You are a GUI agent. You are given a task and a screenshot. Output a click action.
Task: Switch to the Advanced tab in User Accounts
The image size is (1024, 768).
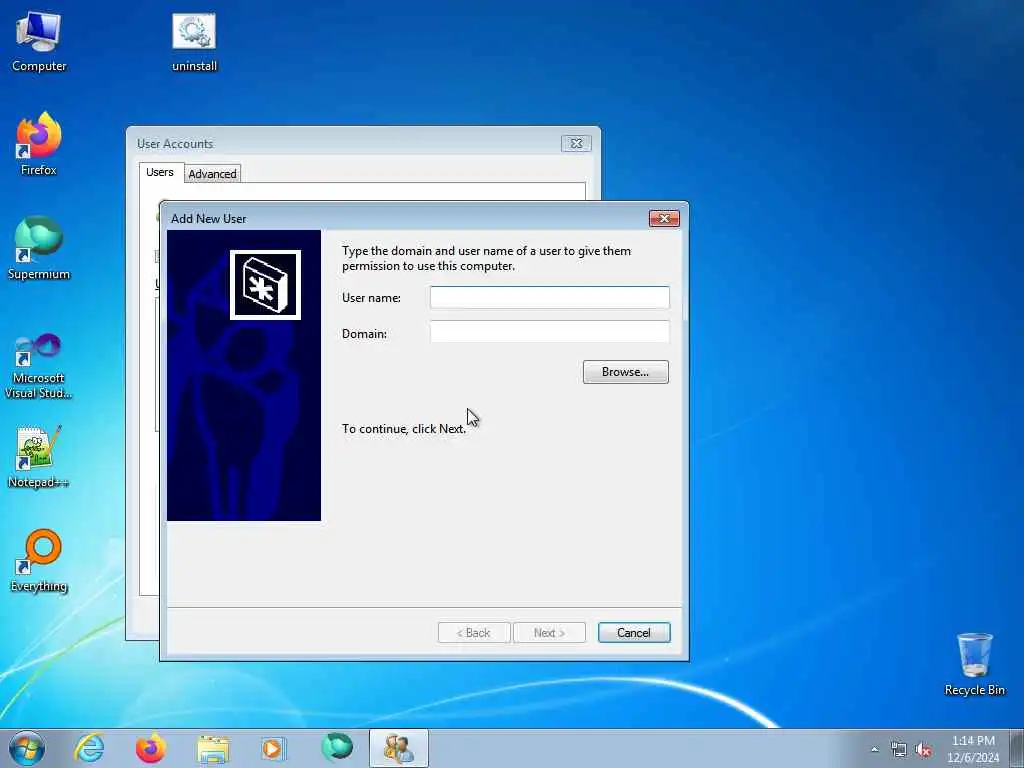pos(212,173)
